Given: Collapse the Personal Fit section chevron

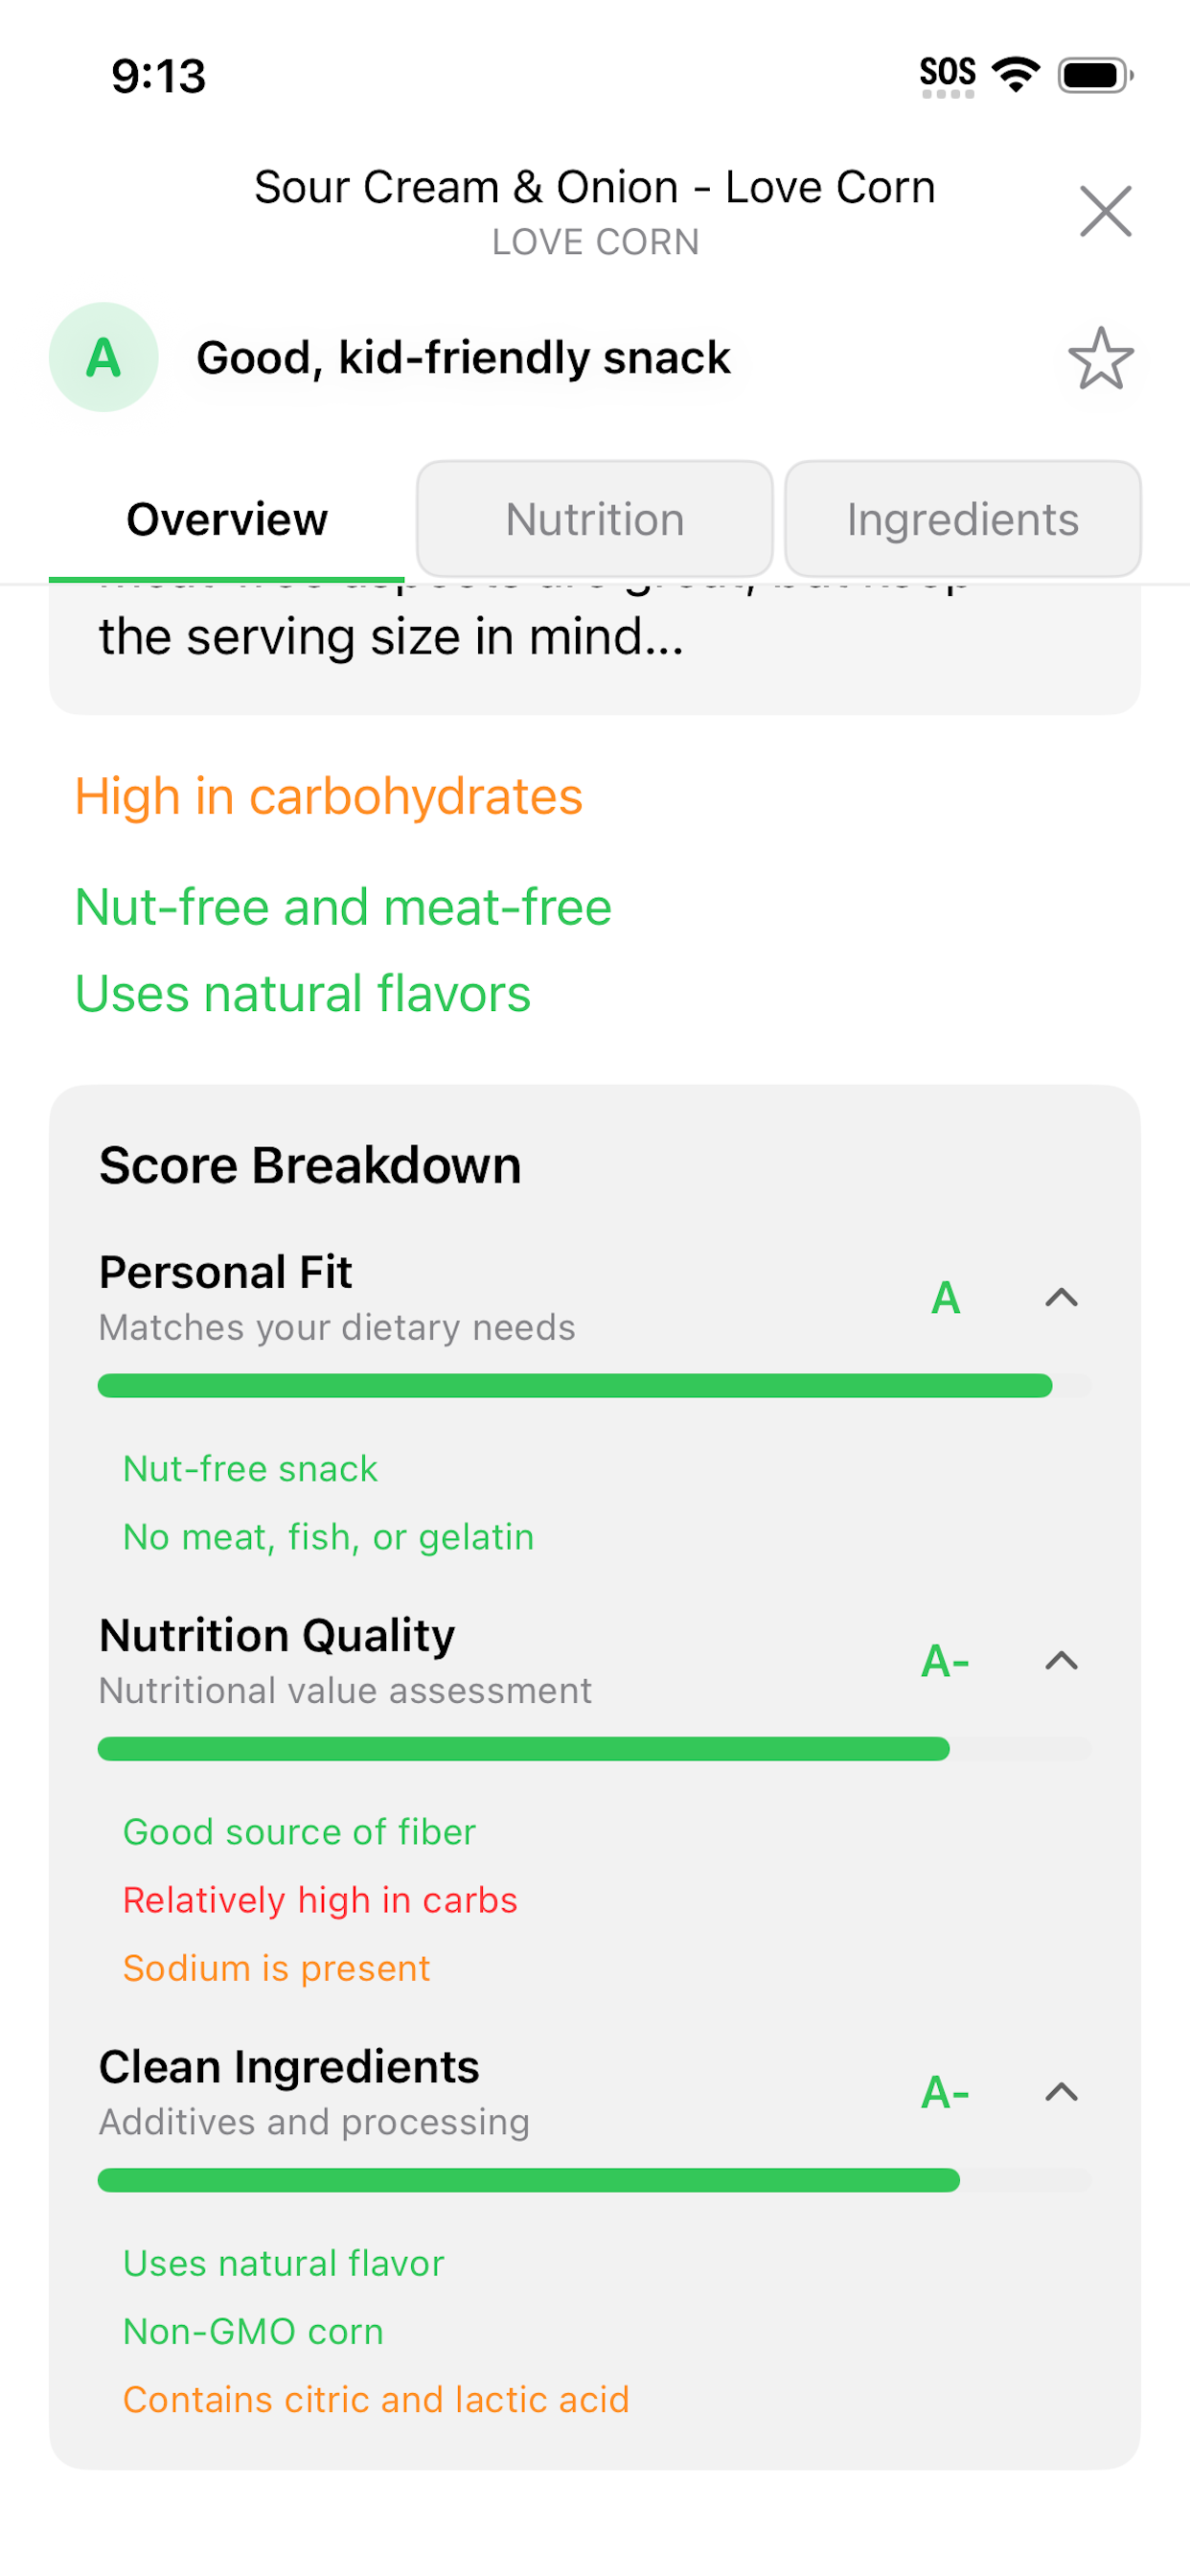Looking at the screenshot, I should tap(1061, 1297).
